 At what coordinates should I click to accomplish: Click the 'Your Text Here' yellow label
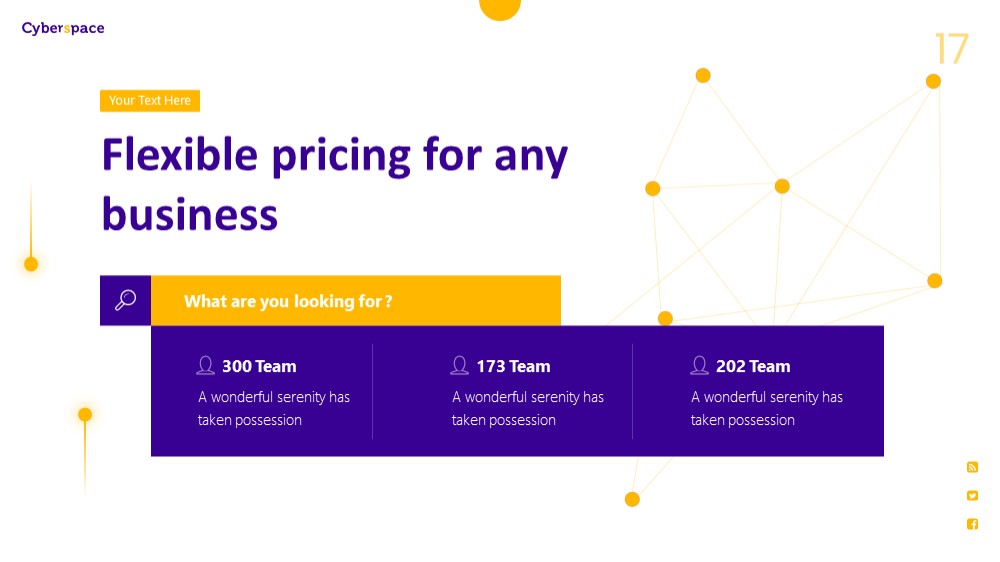point(150,101)
